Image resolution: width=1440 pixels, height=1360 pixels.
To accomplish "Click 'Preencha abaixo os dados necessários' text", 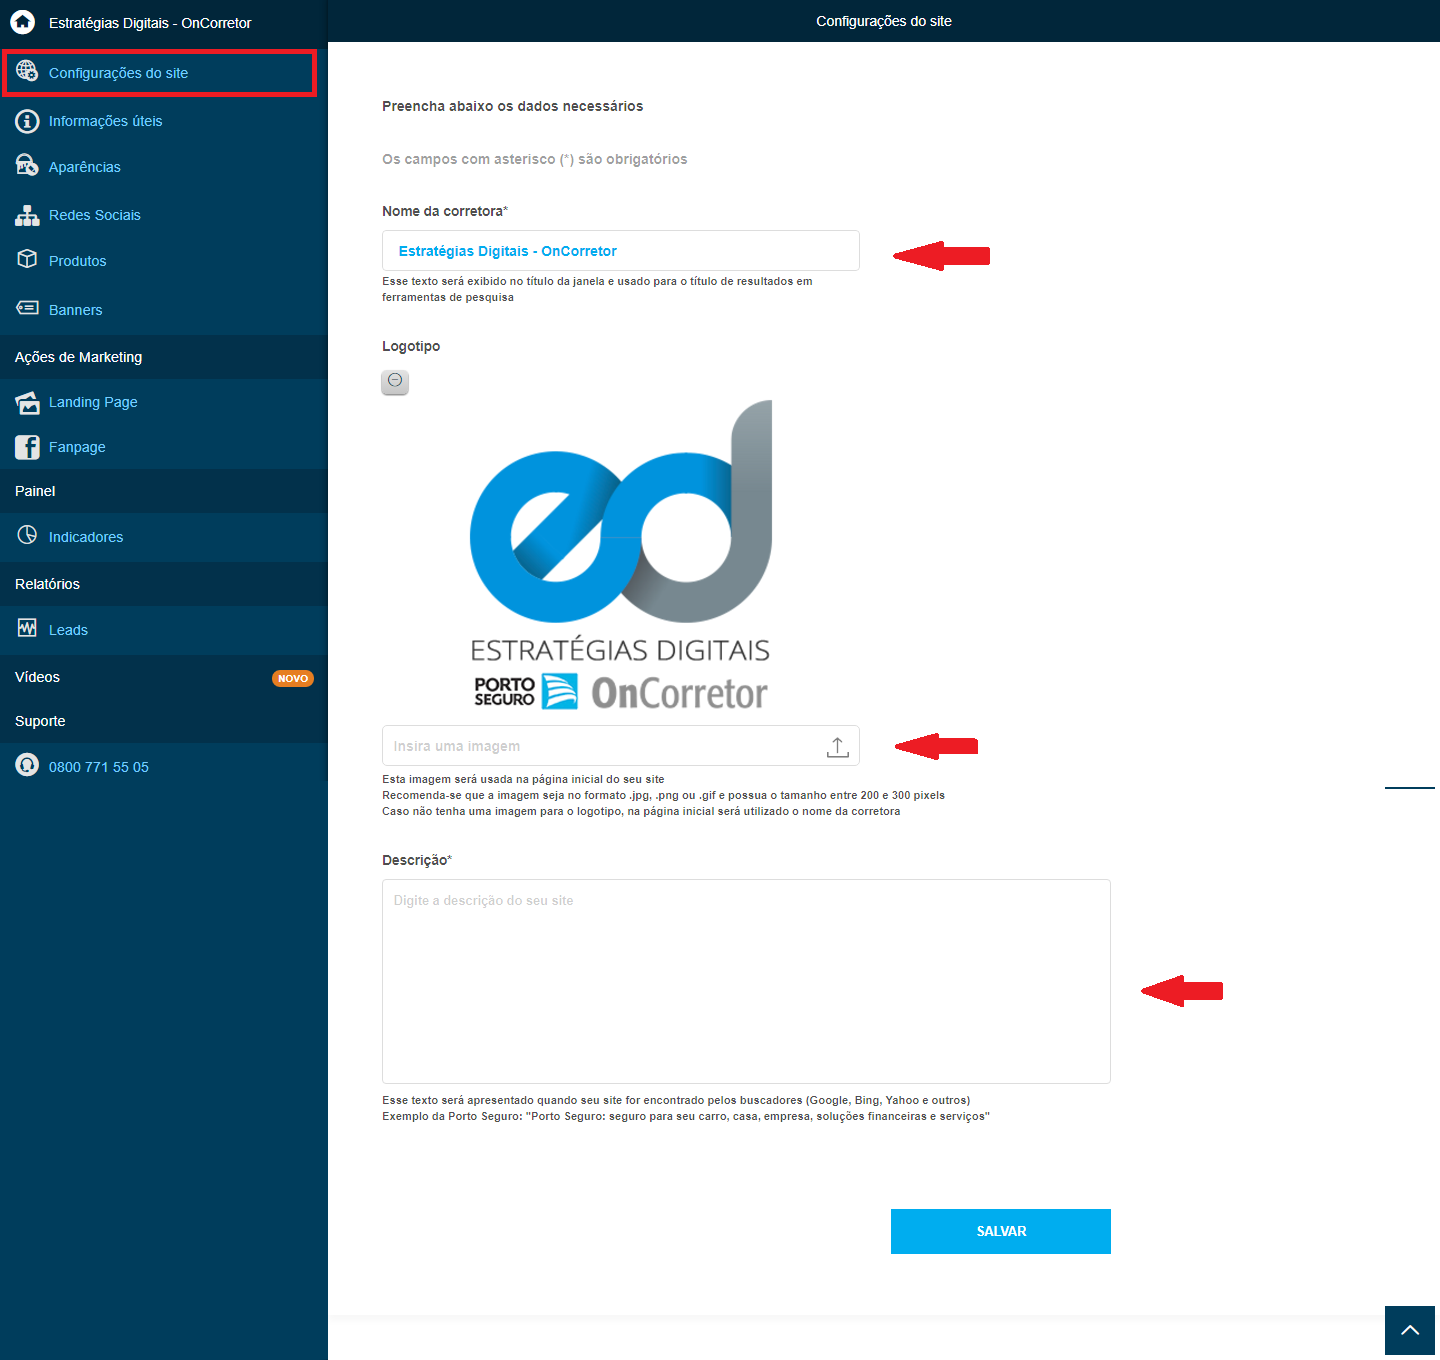I will (513, 106).
